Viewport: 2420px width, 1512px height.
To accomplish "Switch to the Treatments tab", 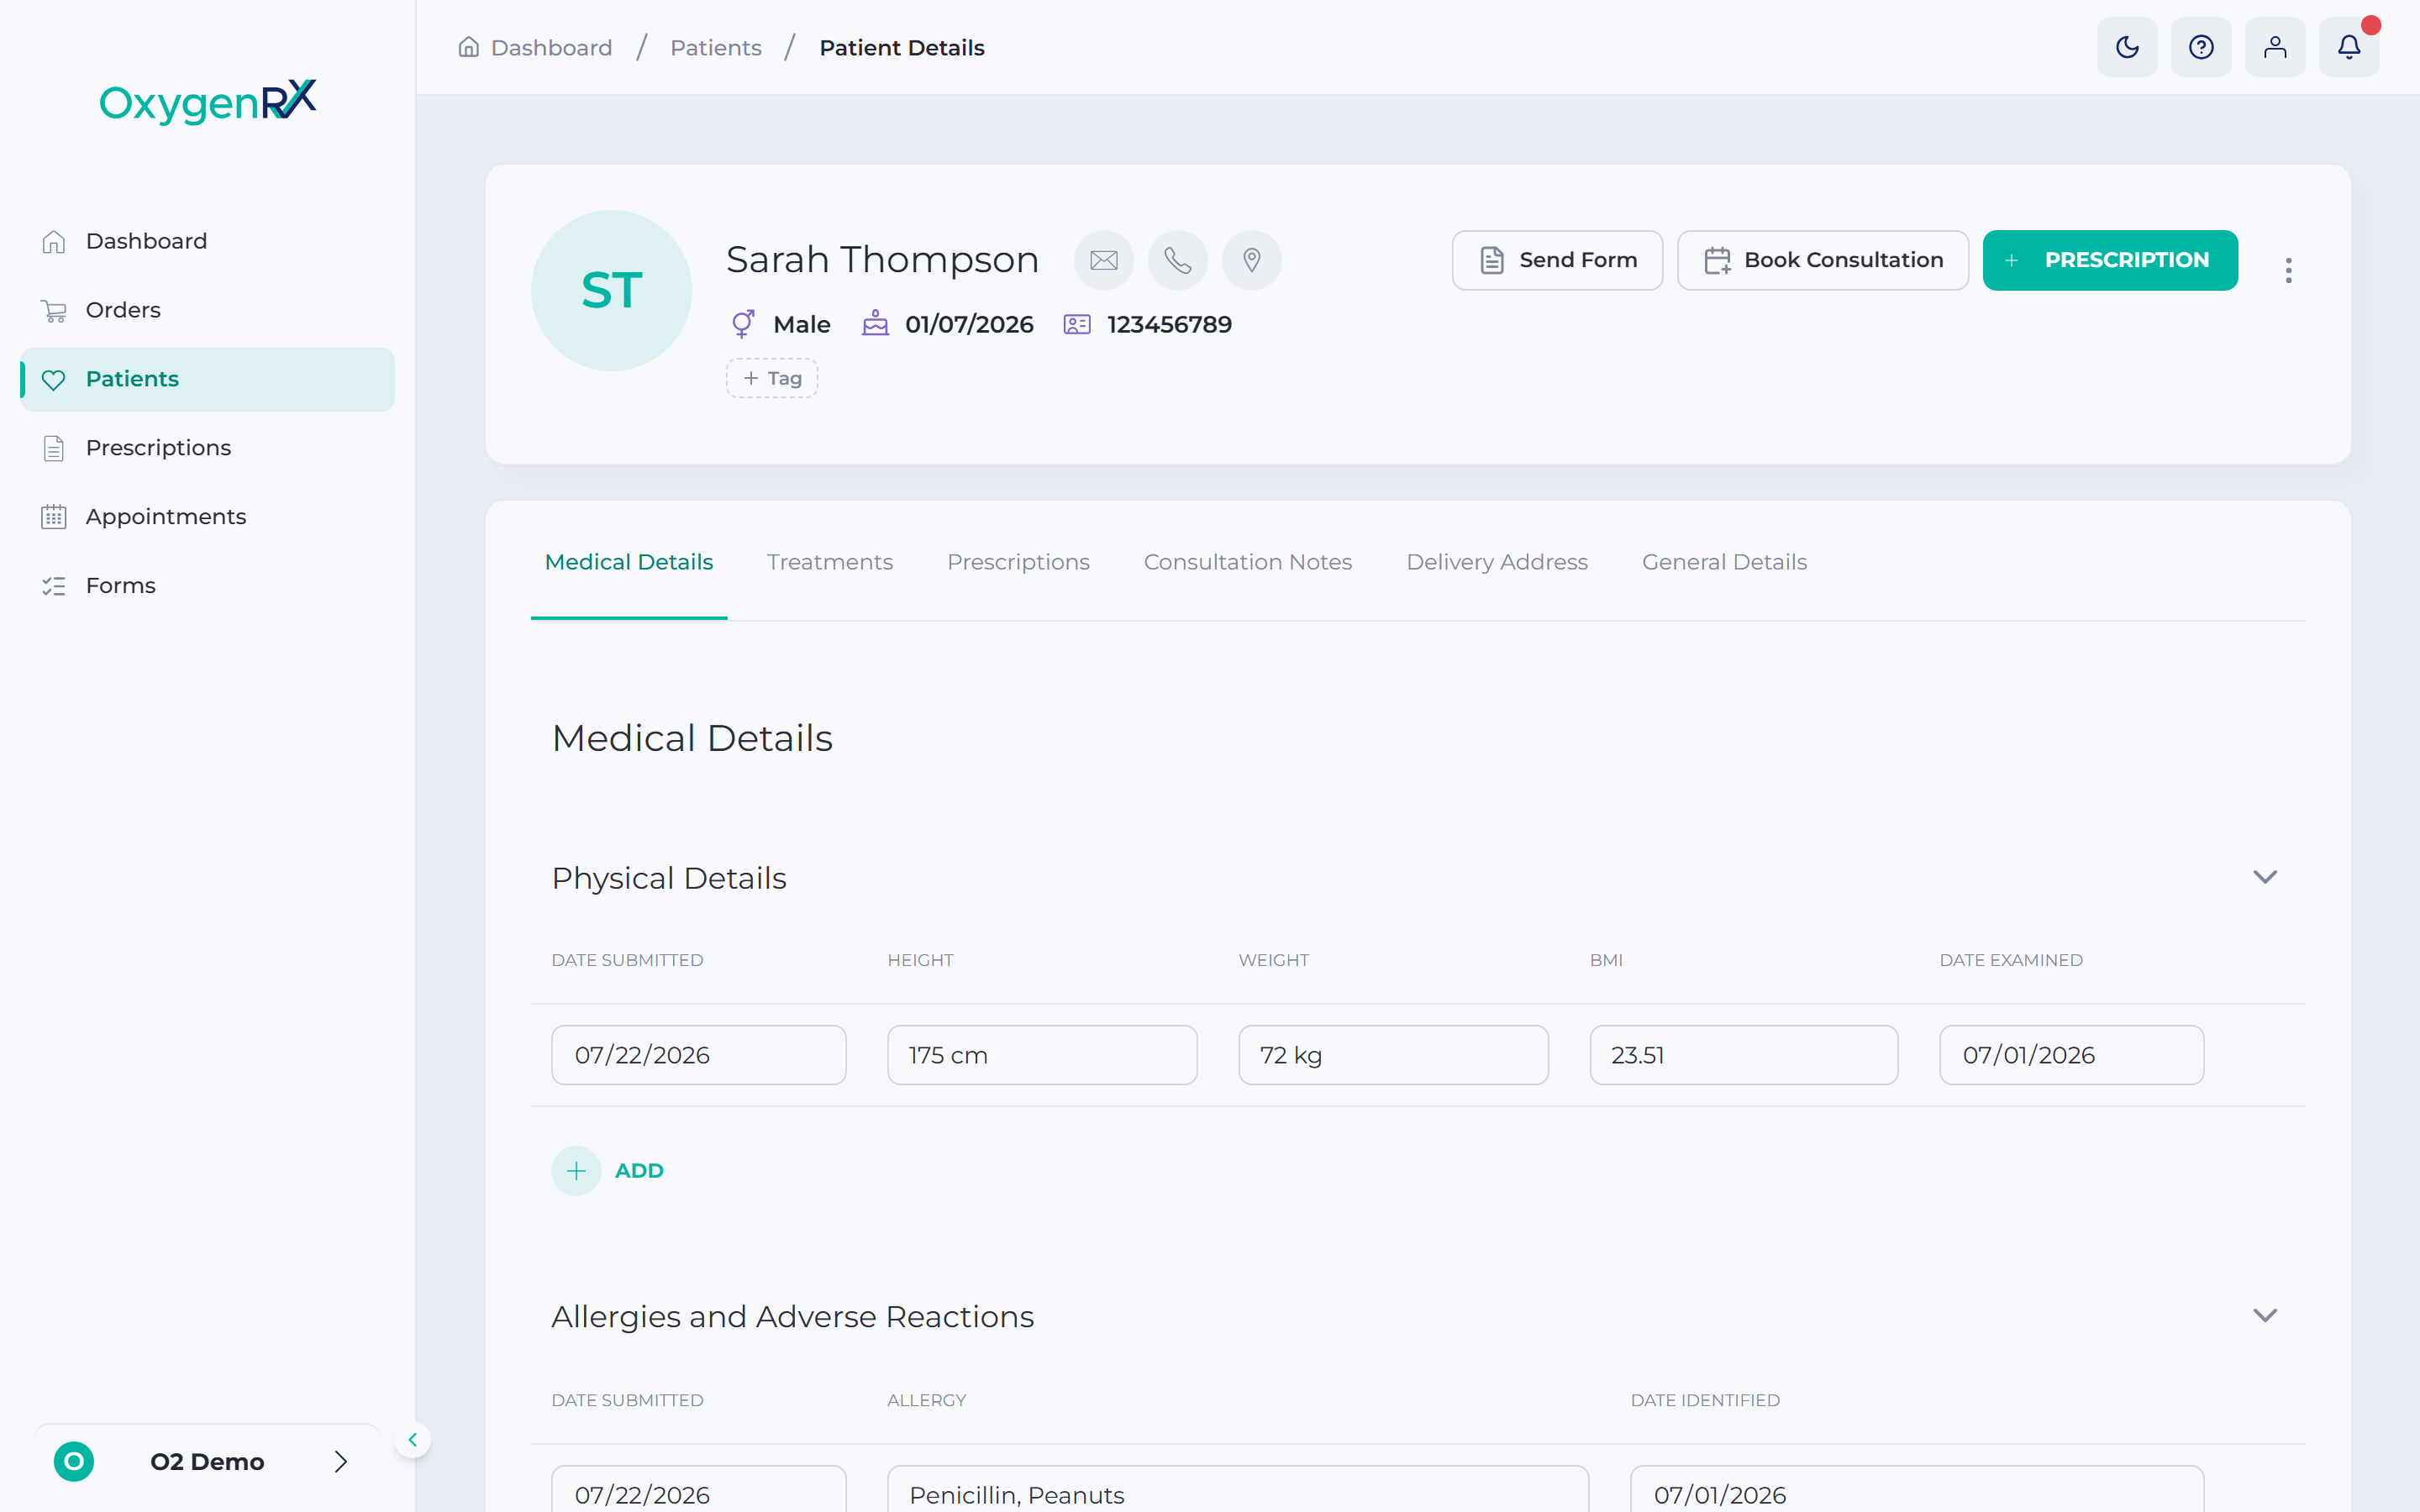I will (830, 562).
